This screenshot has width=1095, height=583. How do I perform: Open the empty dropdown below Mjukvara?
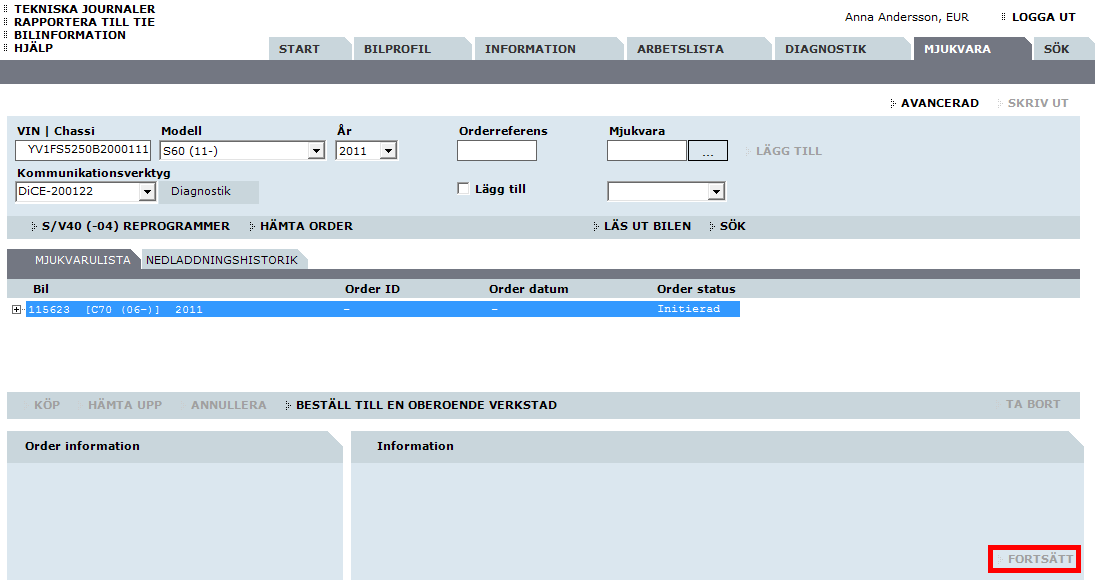(x=667, y=191)
